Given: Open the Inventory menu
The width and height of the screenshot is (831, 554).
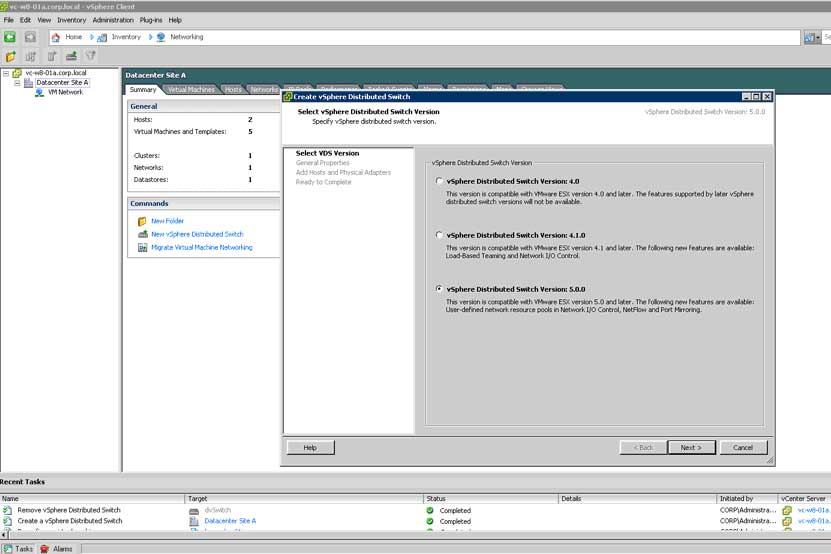Looking at the screenshot, I should (x=72, y=20).
